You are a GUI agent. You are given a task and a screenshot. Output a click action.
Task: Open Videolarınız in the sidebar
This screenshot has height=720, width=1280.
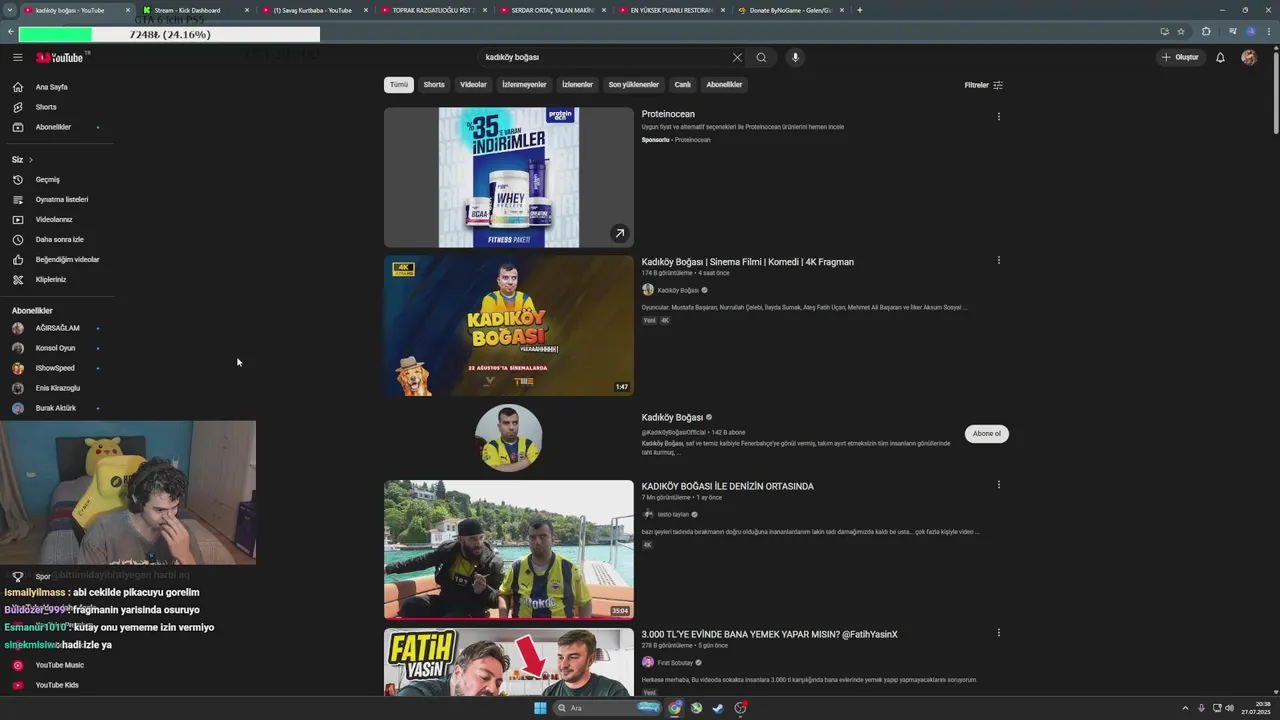56,219
